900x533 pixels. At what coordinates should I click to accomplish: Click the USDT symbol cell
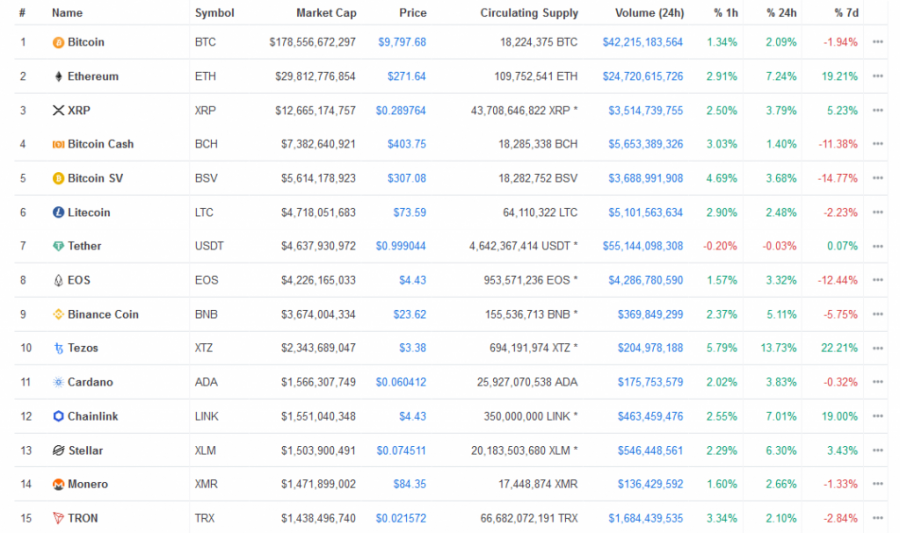point(209,246)
